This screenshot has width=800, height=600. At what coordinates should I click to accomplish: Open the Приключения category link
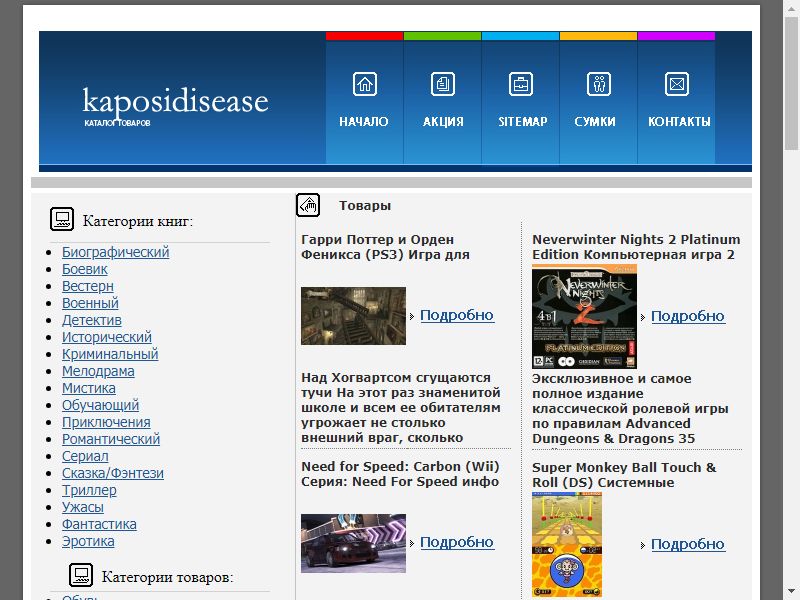[106, 422]
